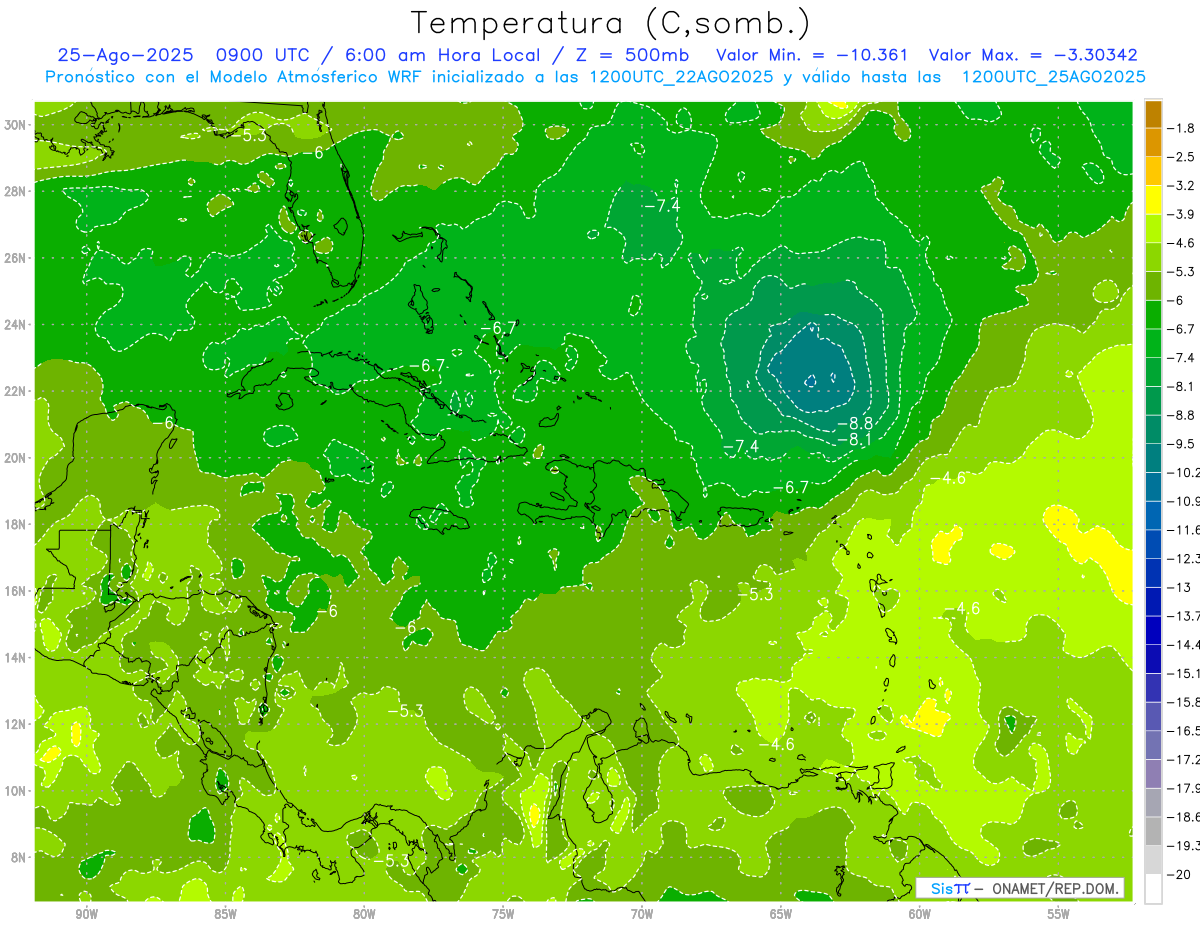The width and height of the screenshot is (1200, 927).
Task: Click the -20 value on the color scale
Action: (x=1180, y=875)
